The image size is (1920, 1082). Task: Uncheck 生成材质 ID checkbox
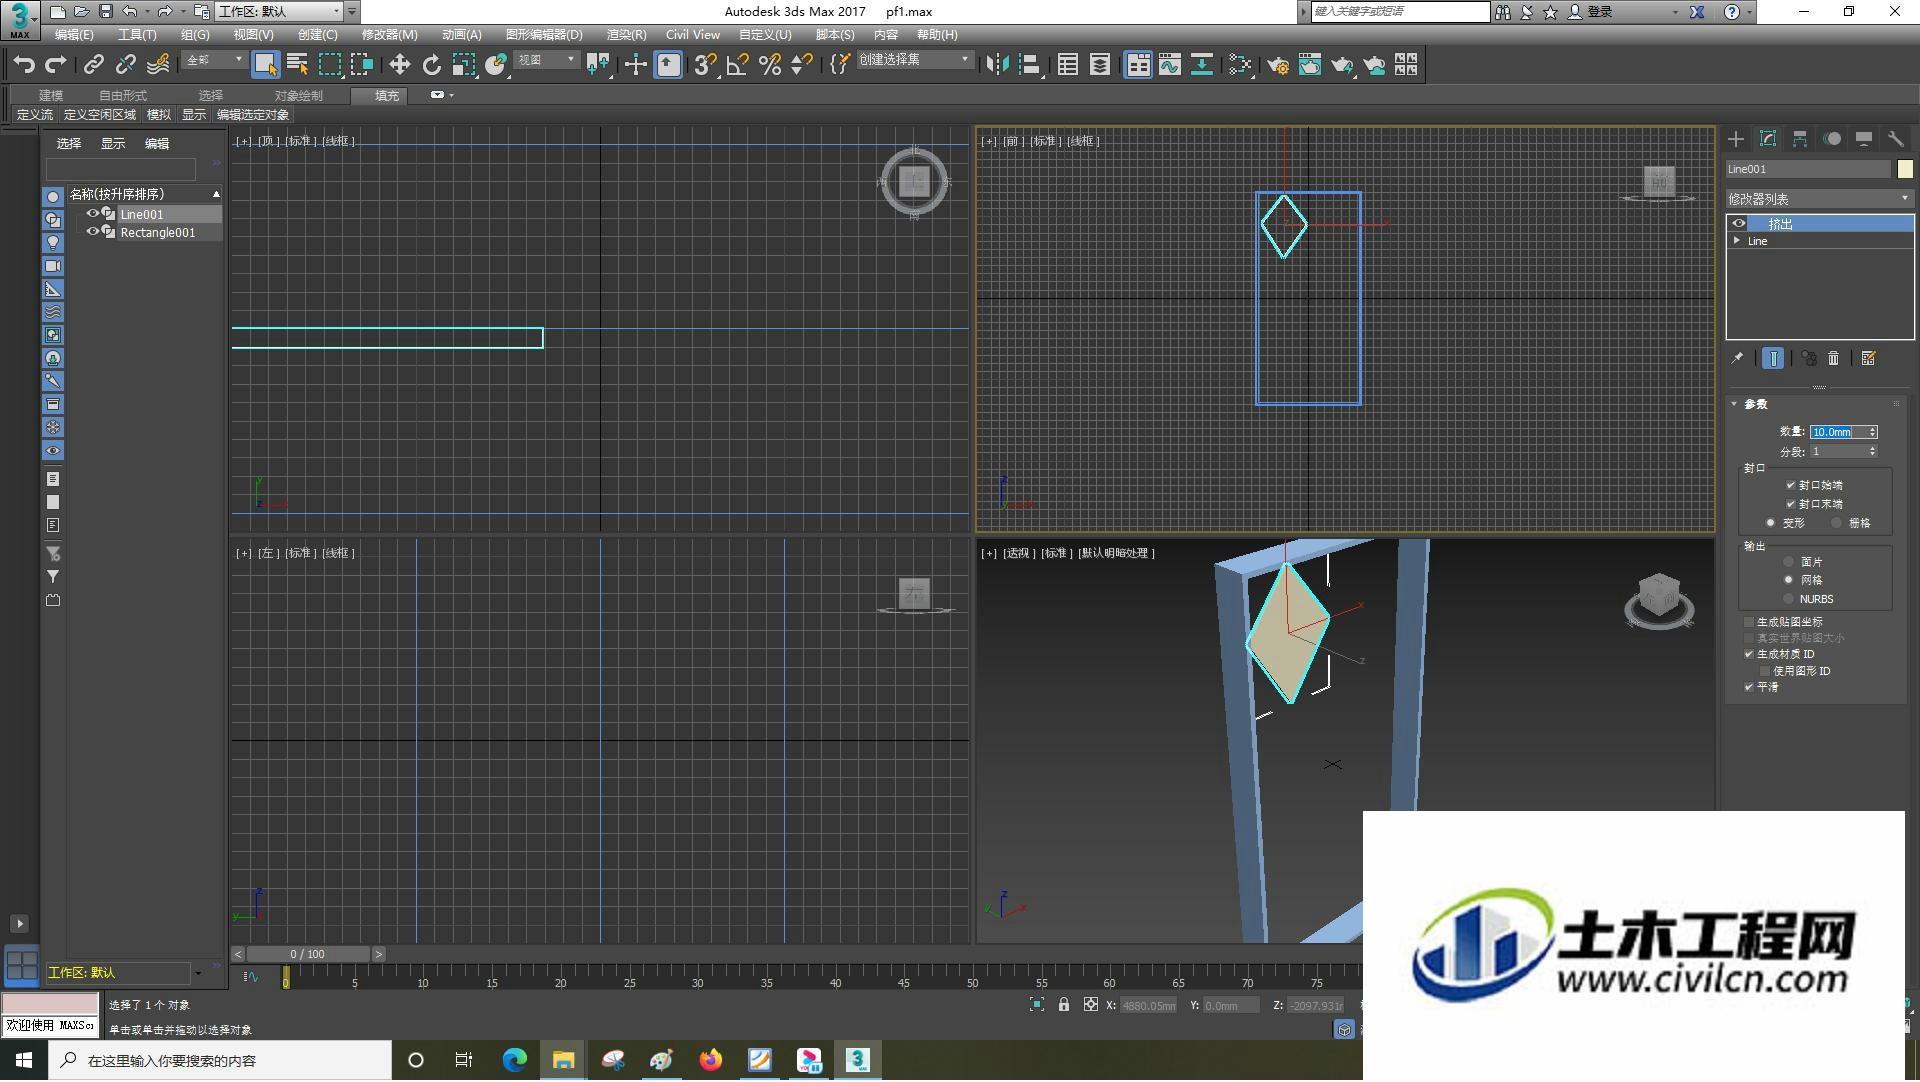[x=1749, y=654]
